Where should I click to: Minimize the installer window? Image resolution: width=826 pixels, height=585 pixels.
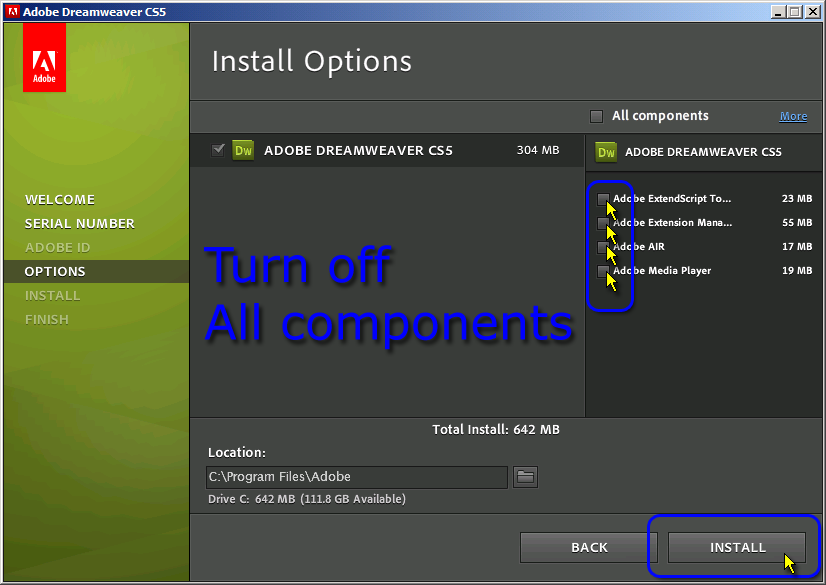pos(778,12)
